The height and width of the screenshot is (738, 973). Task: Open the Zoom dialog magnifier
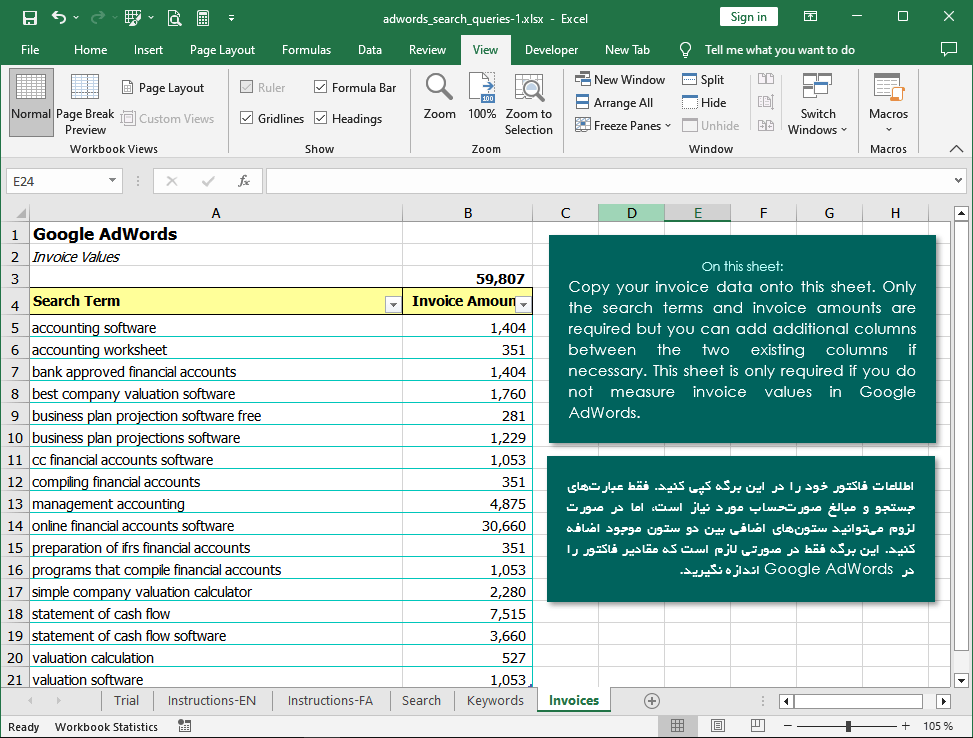[x=439, y=96]
